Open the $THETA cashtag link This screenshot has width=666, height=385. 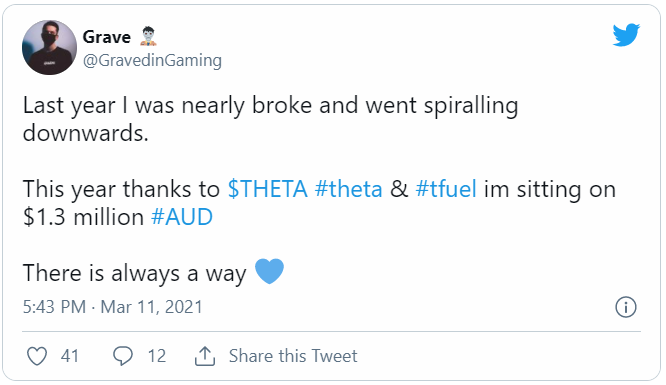pos(268,189)
